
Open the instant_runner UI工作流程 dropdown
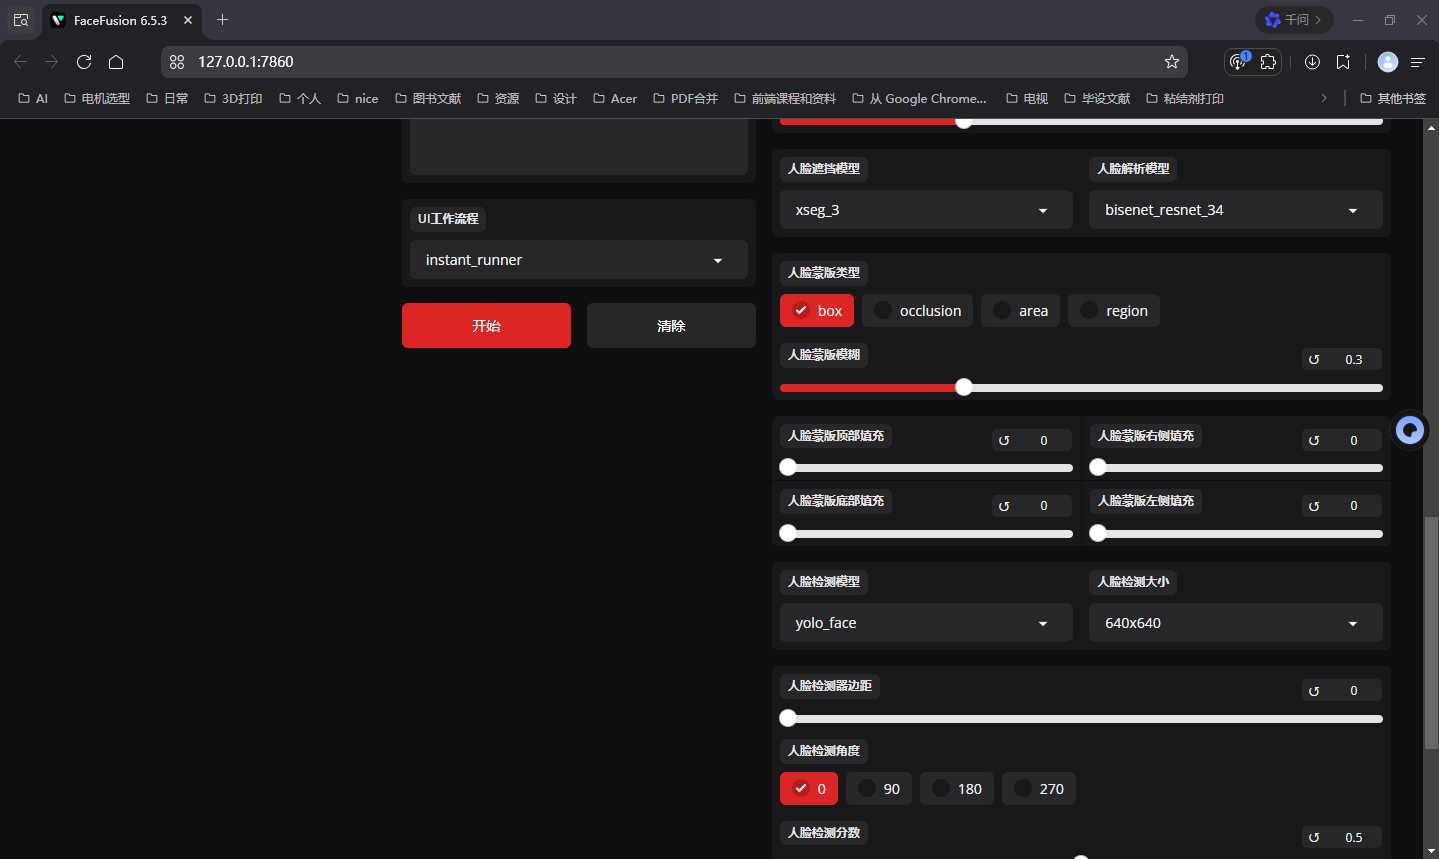click(579, 260)
